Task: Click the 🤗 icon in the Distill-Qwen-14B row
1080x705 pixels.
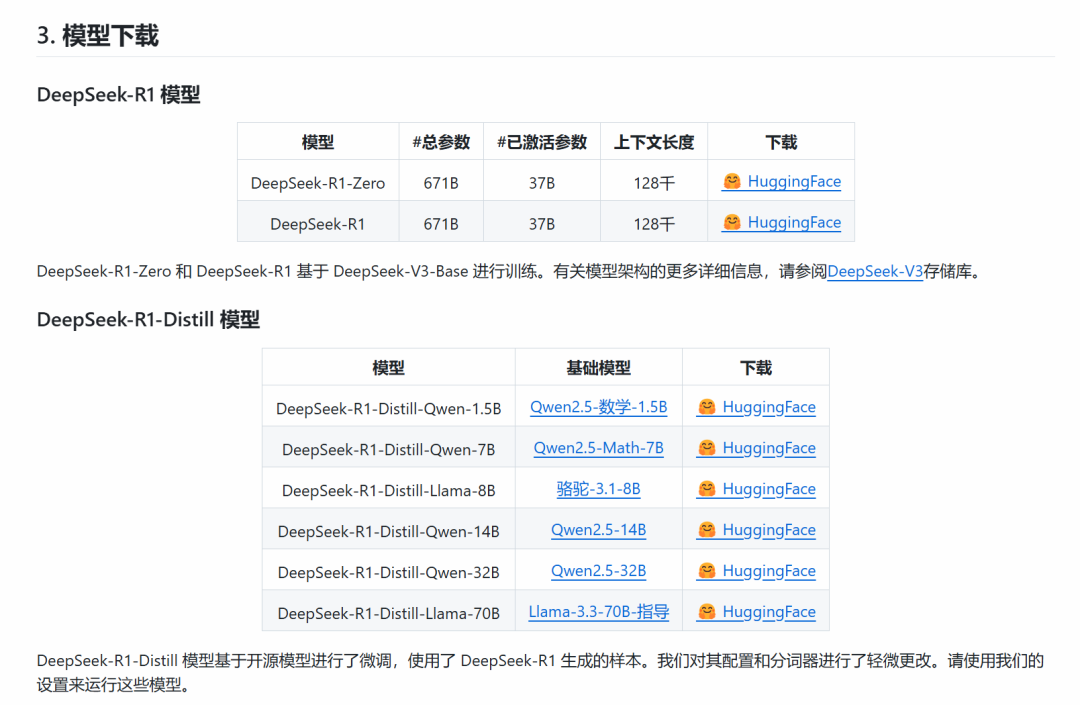Action: click(706, 530)
